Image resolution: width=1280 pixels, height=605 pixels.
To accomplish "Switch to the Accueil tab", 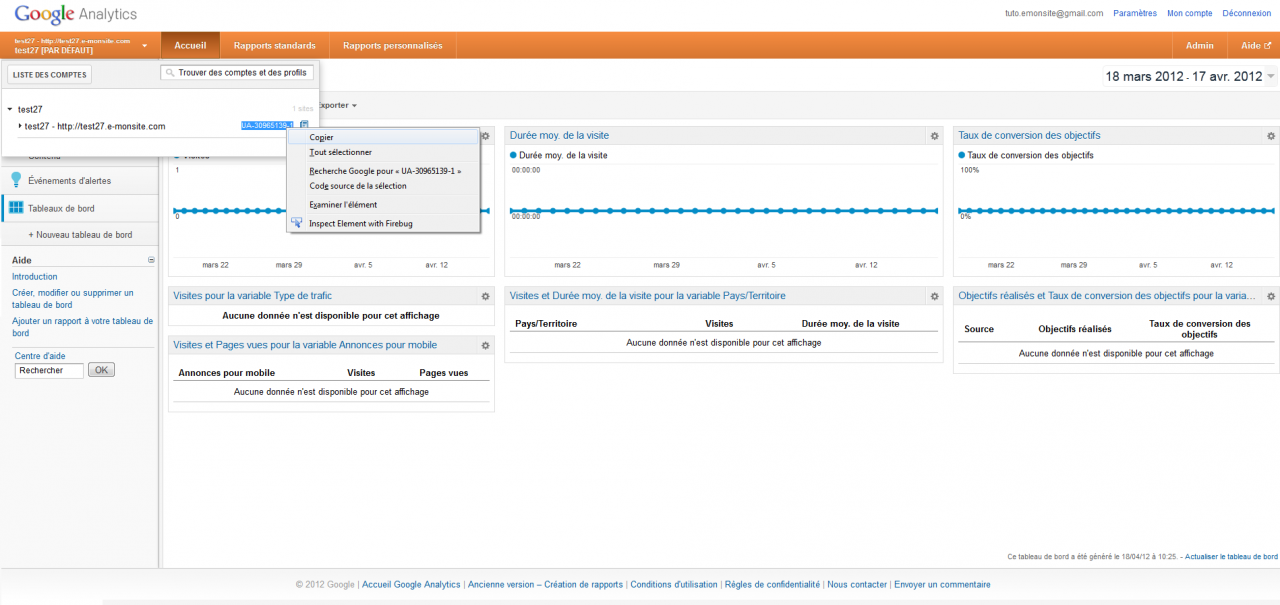I will tap(190, 45).
